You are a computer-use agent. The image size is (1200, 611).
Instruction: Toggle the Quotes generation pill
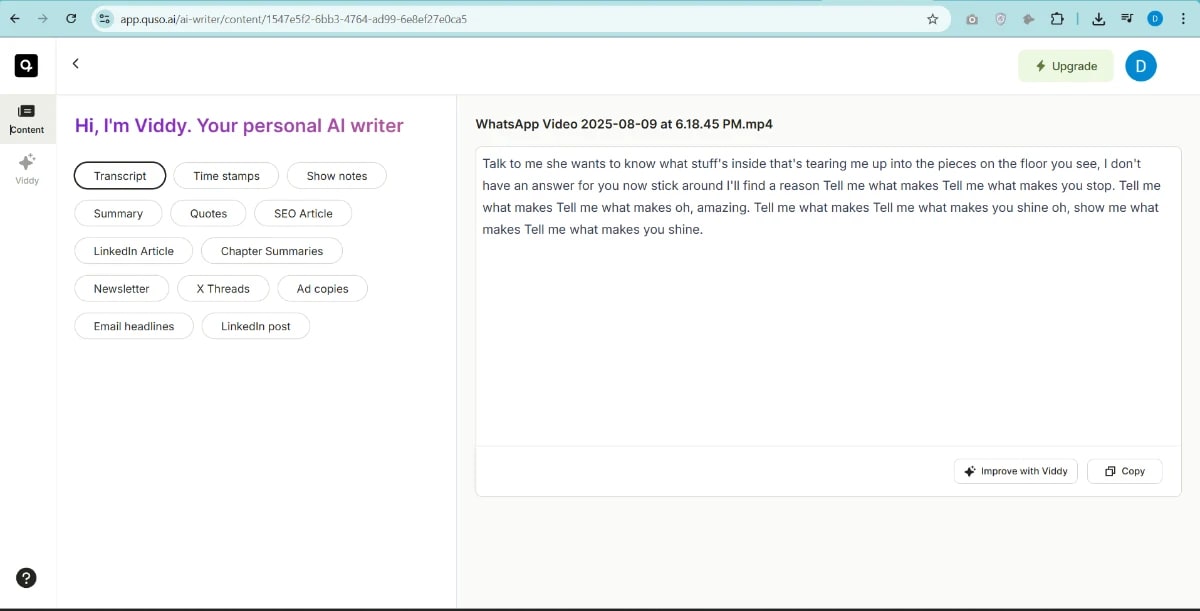coord(208,213)
